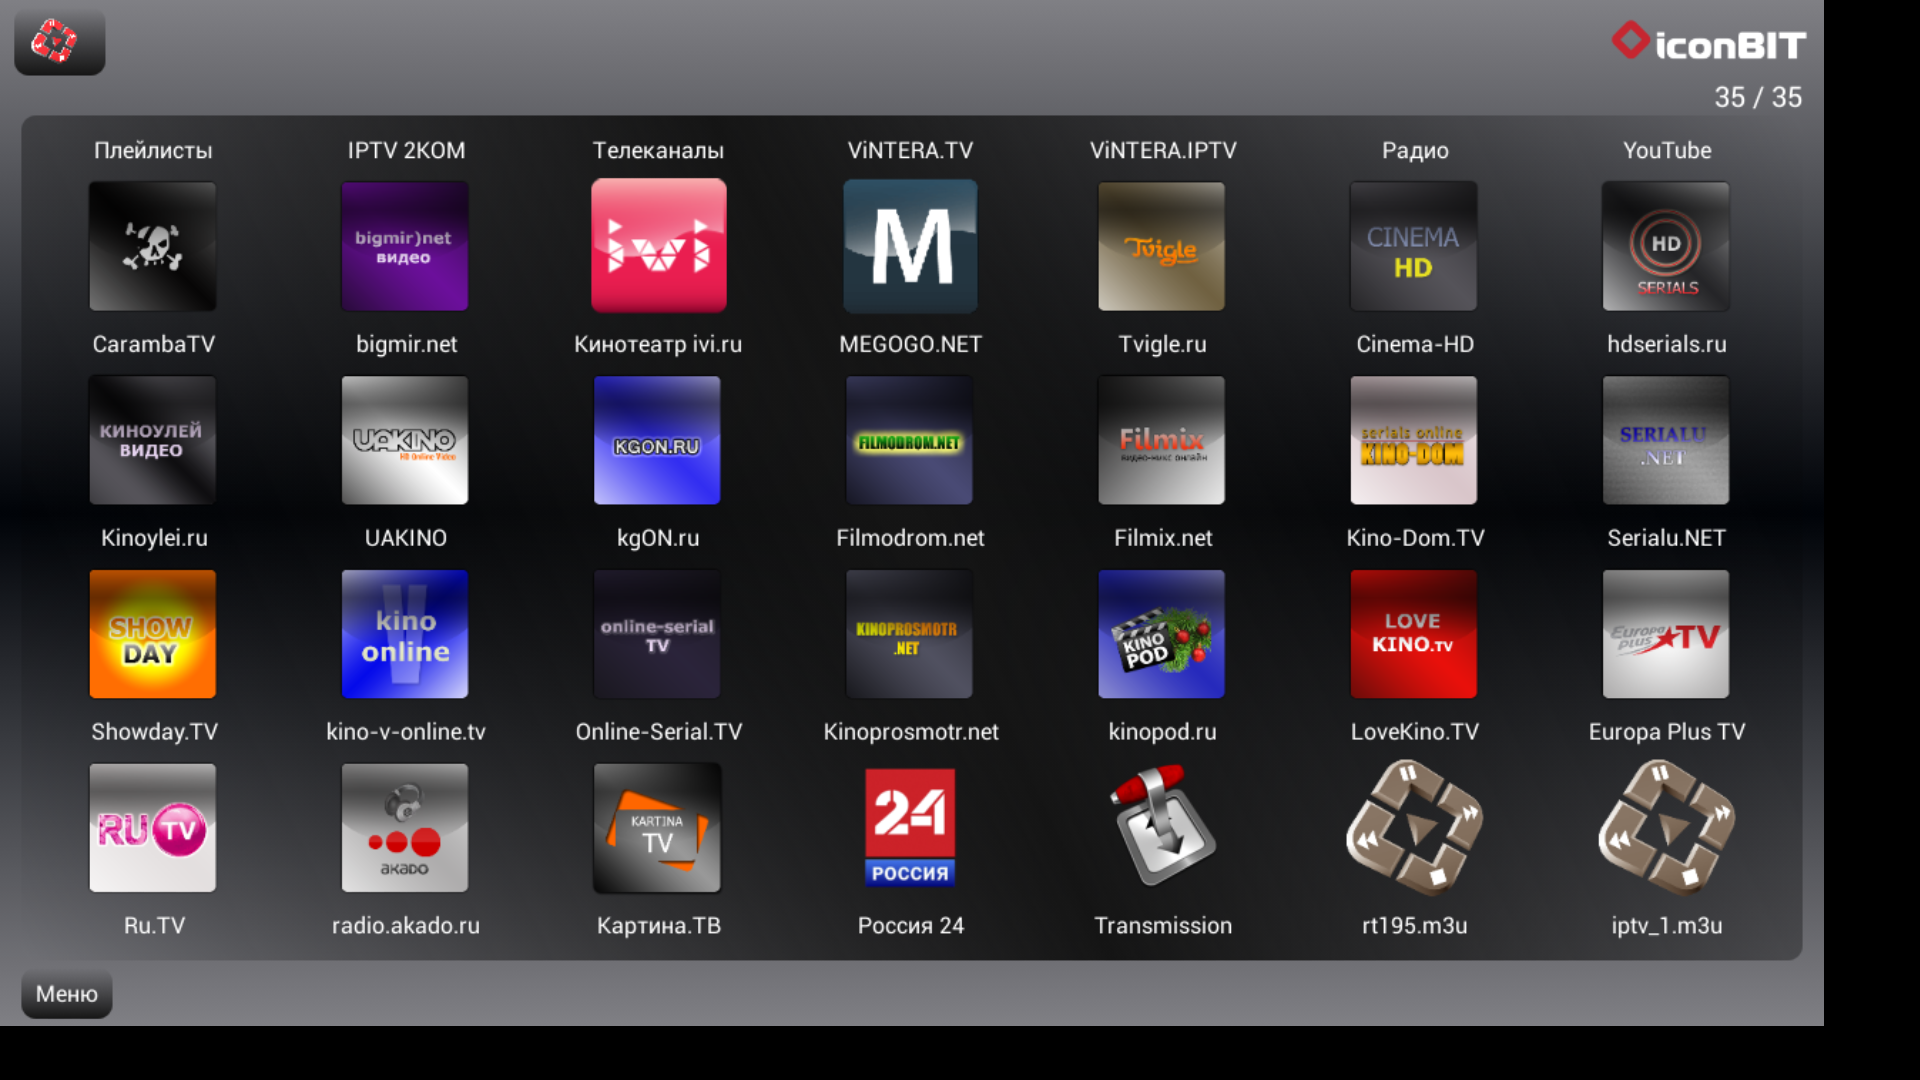Click the Меню button

67,994
